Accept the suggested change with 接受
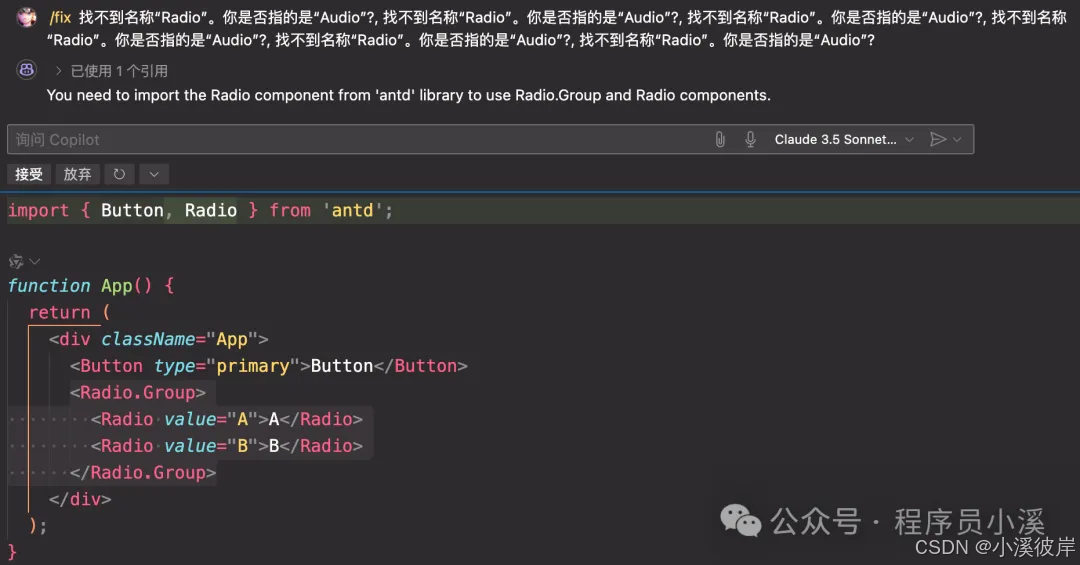 point(29,174)
